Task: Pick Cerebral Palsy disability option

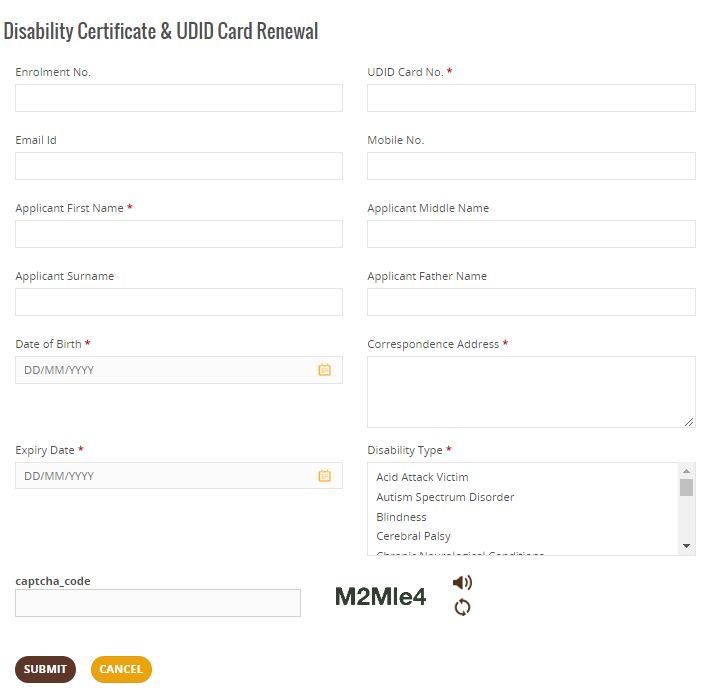Action: [413, 536]
